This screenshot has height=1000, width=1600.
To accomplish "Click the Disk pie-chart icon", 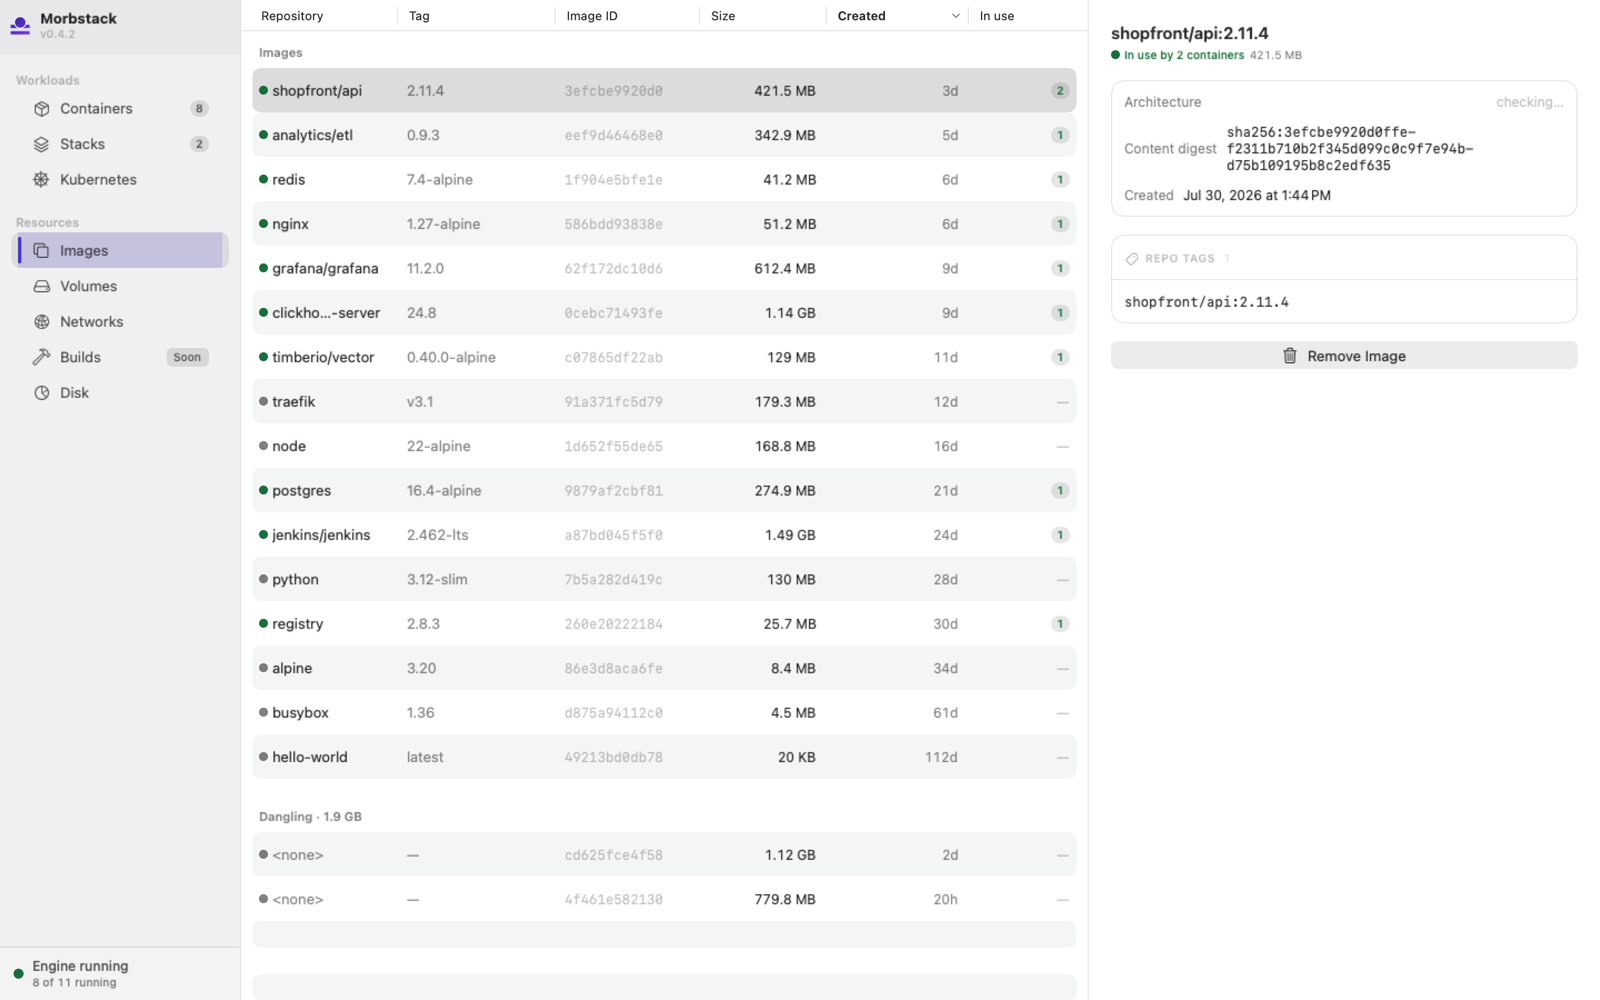I will coord(41,393).
